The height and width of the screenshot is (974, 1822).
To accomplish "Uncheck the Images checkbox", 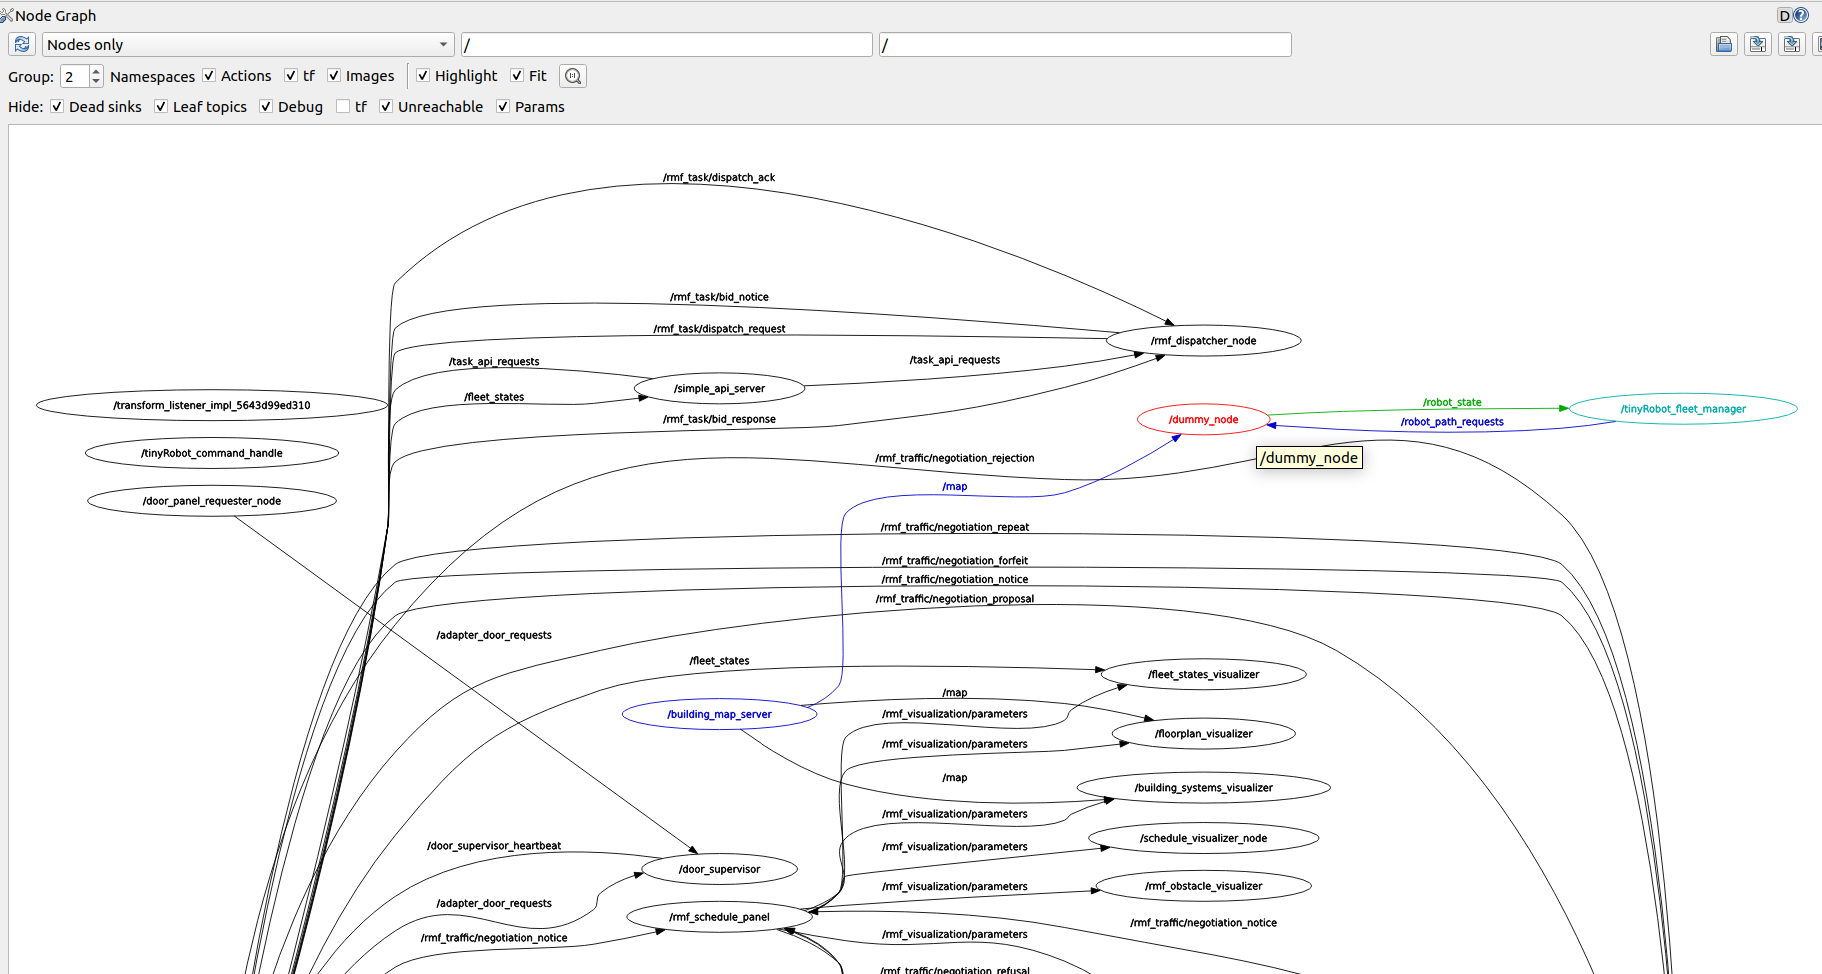I will [334, 76].
